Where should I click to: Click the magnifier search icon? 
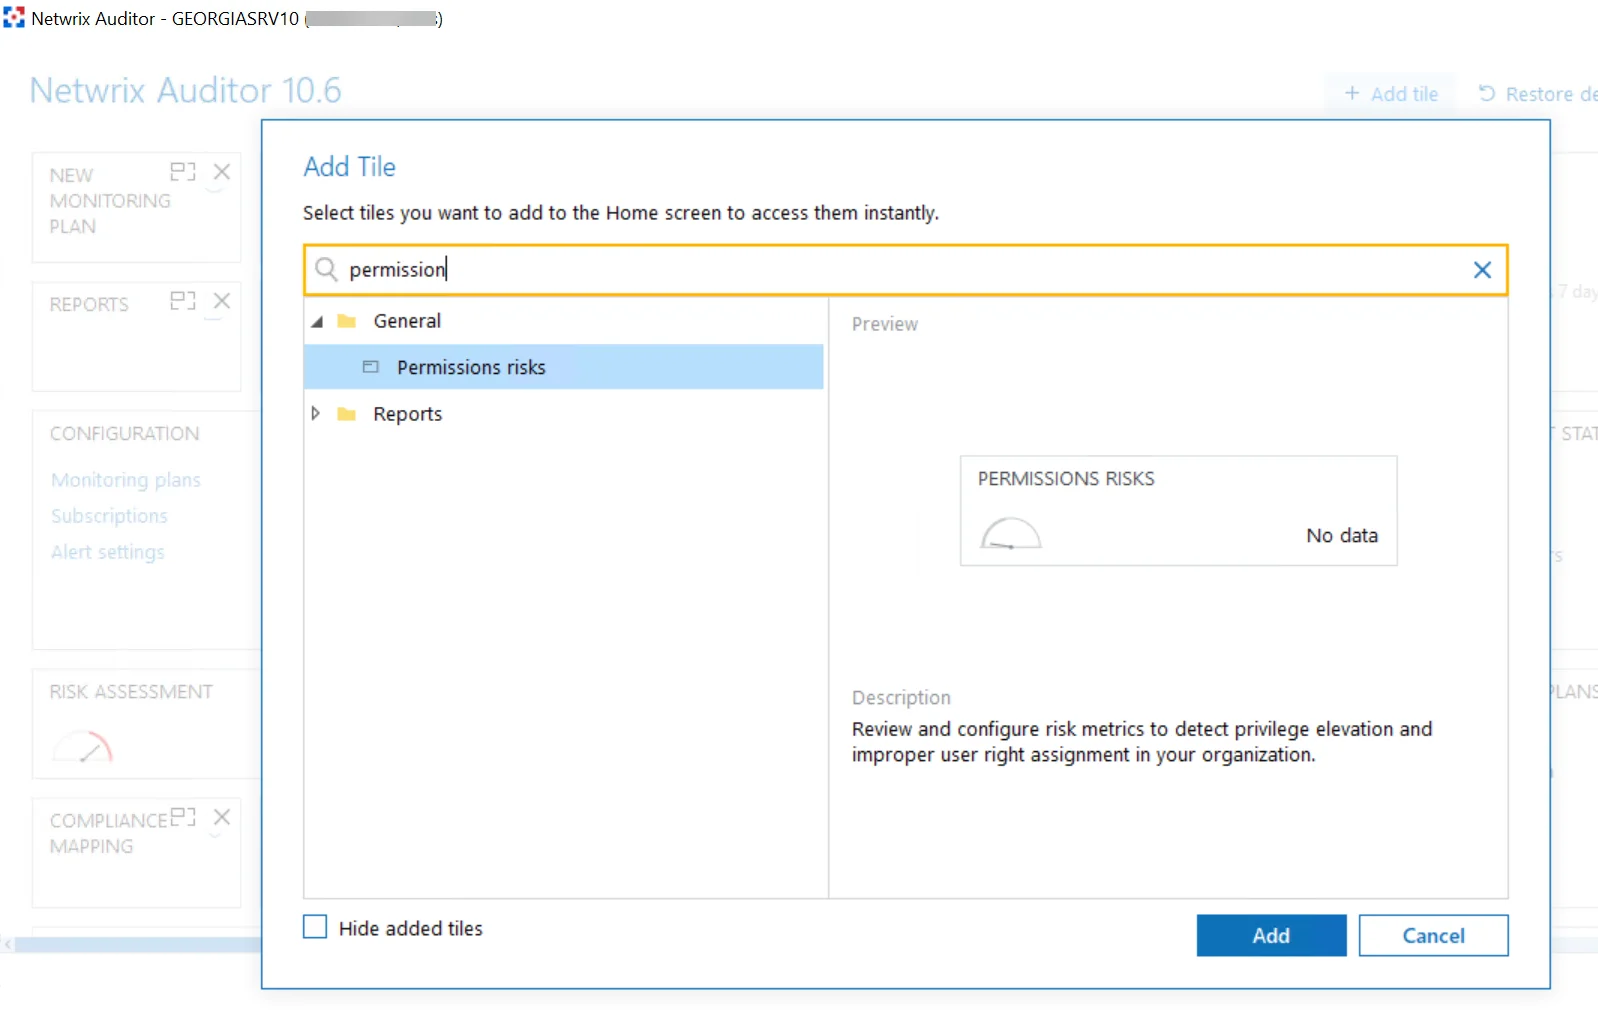[x=326, y=270]
